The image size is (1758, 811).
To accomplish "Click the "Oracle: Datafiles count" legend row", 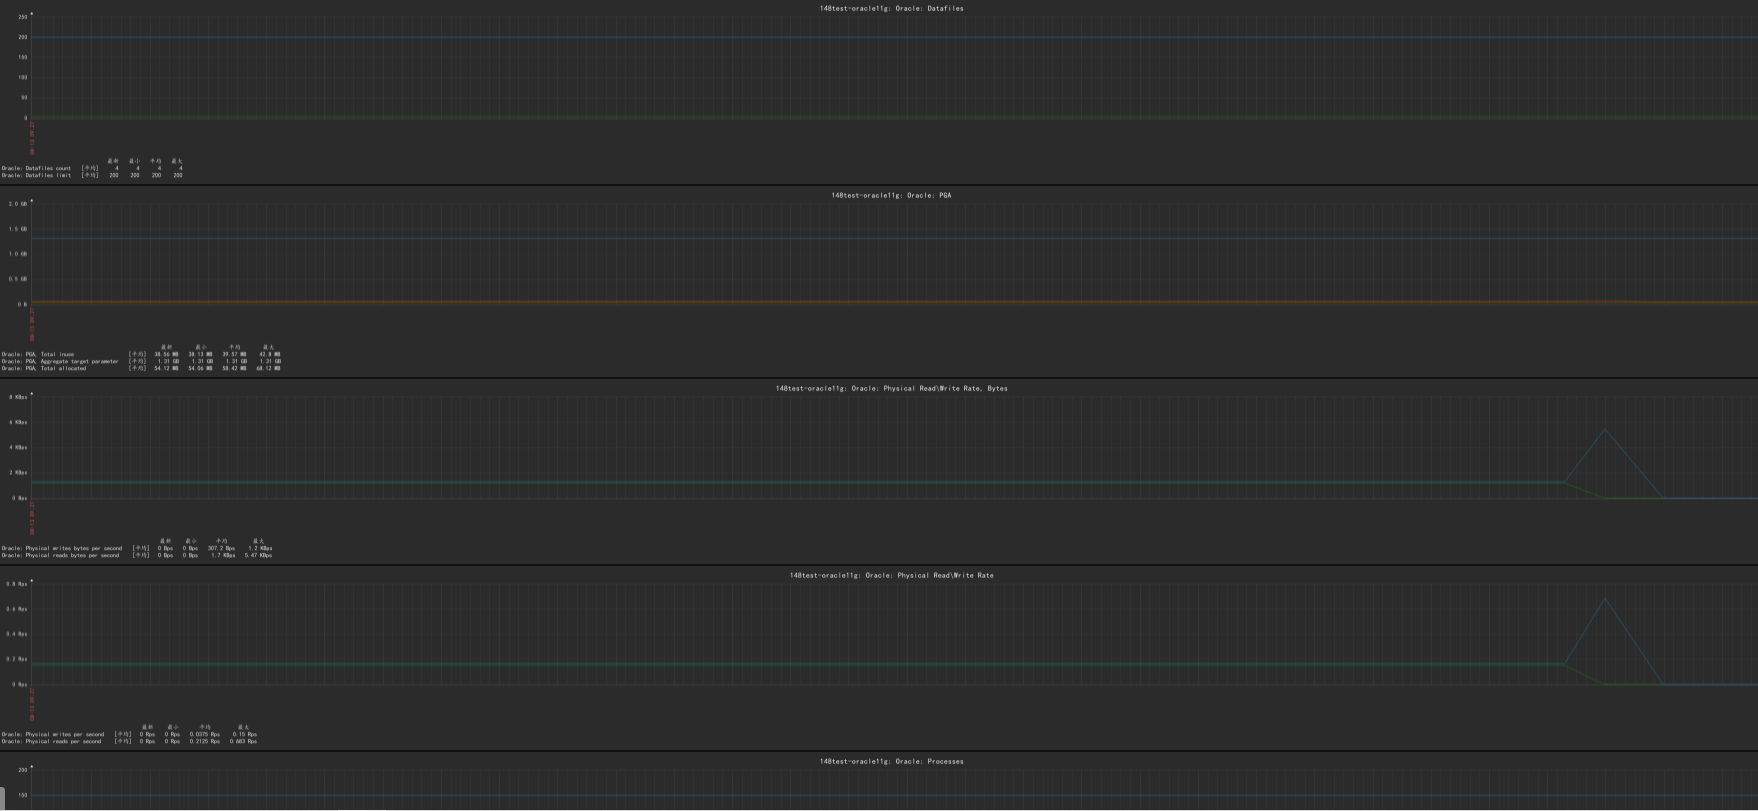I will point(92,168).
